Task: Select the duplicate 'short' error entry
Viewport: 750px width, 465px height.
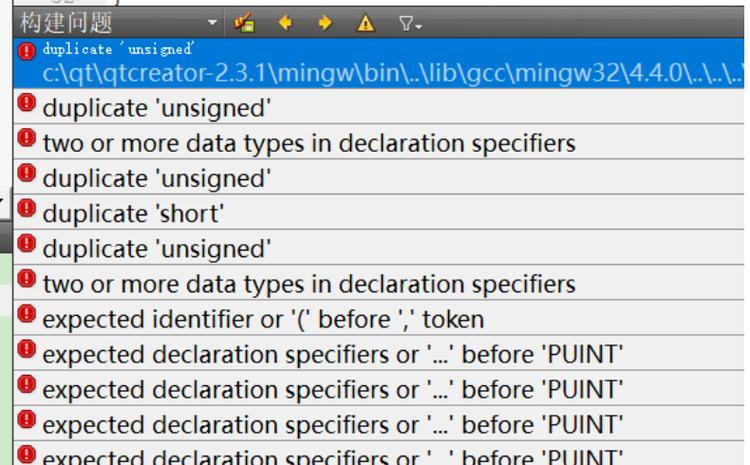Action: click(378, 212)
